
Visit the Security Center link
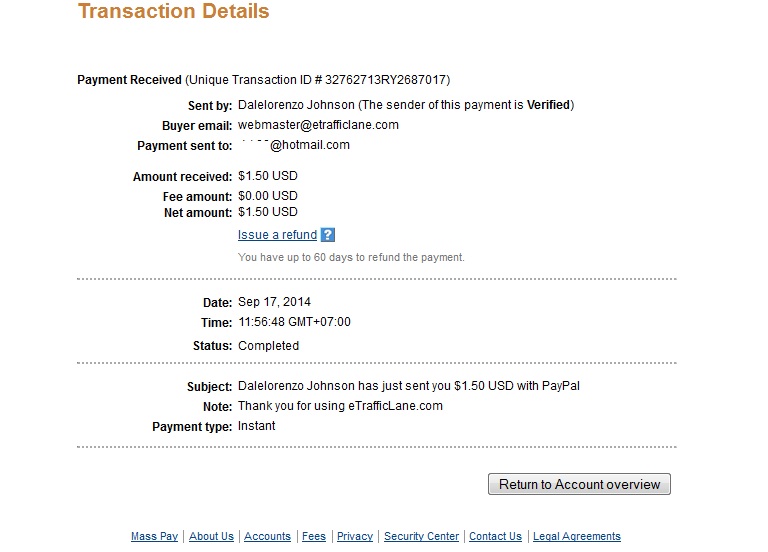[421, 536]
